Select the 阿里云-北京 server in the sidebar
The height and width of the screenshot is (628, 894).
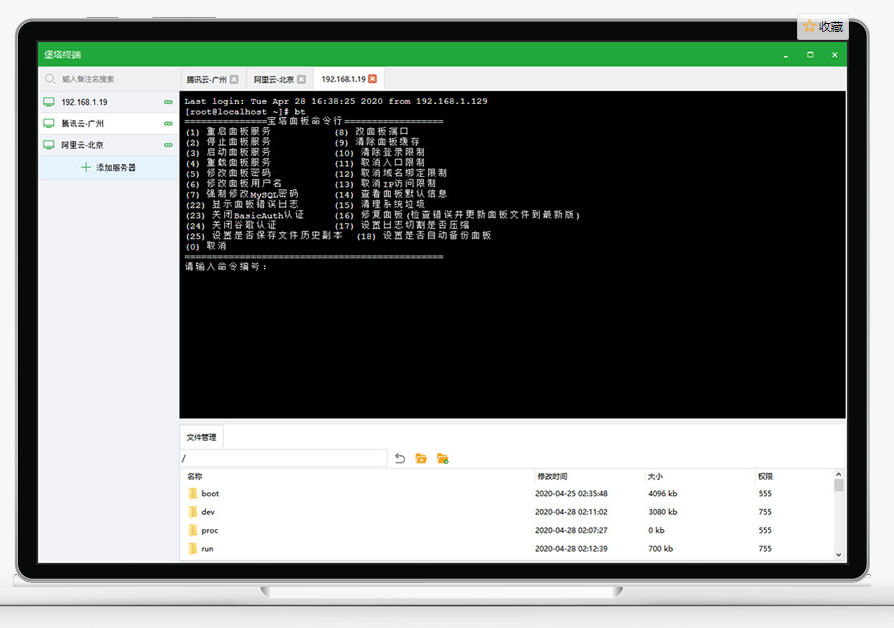click(x=108, y=145)
